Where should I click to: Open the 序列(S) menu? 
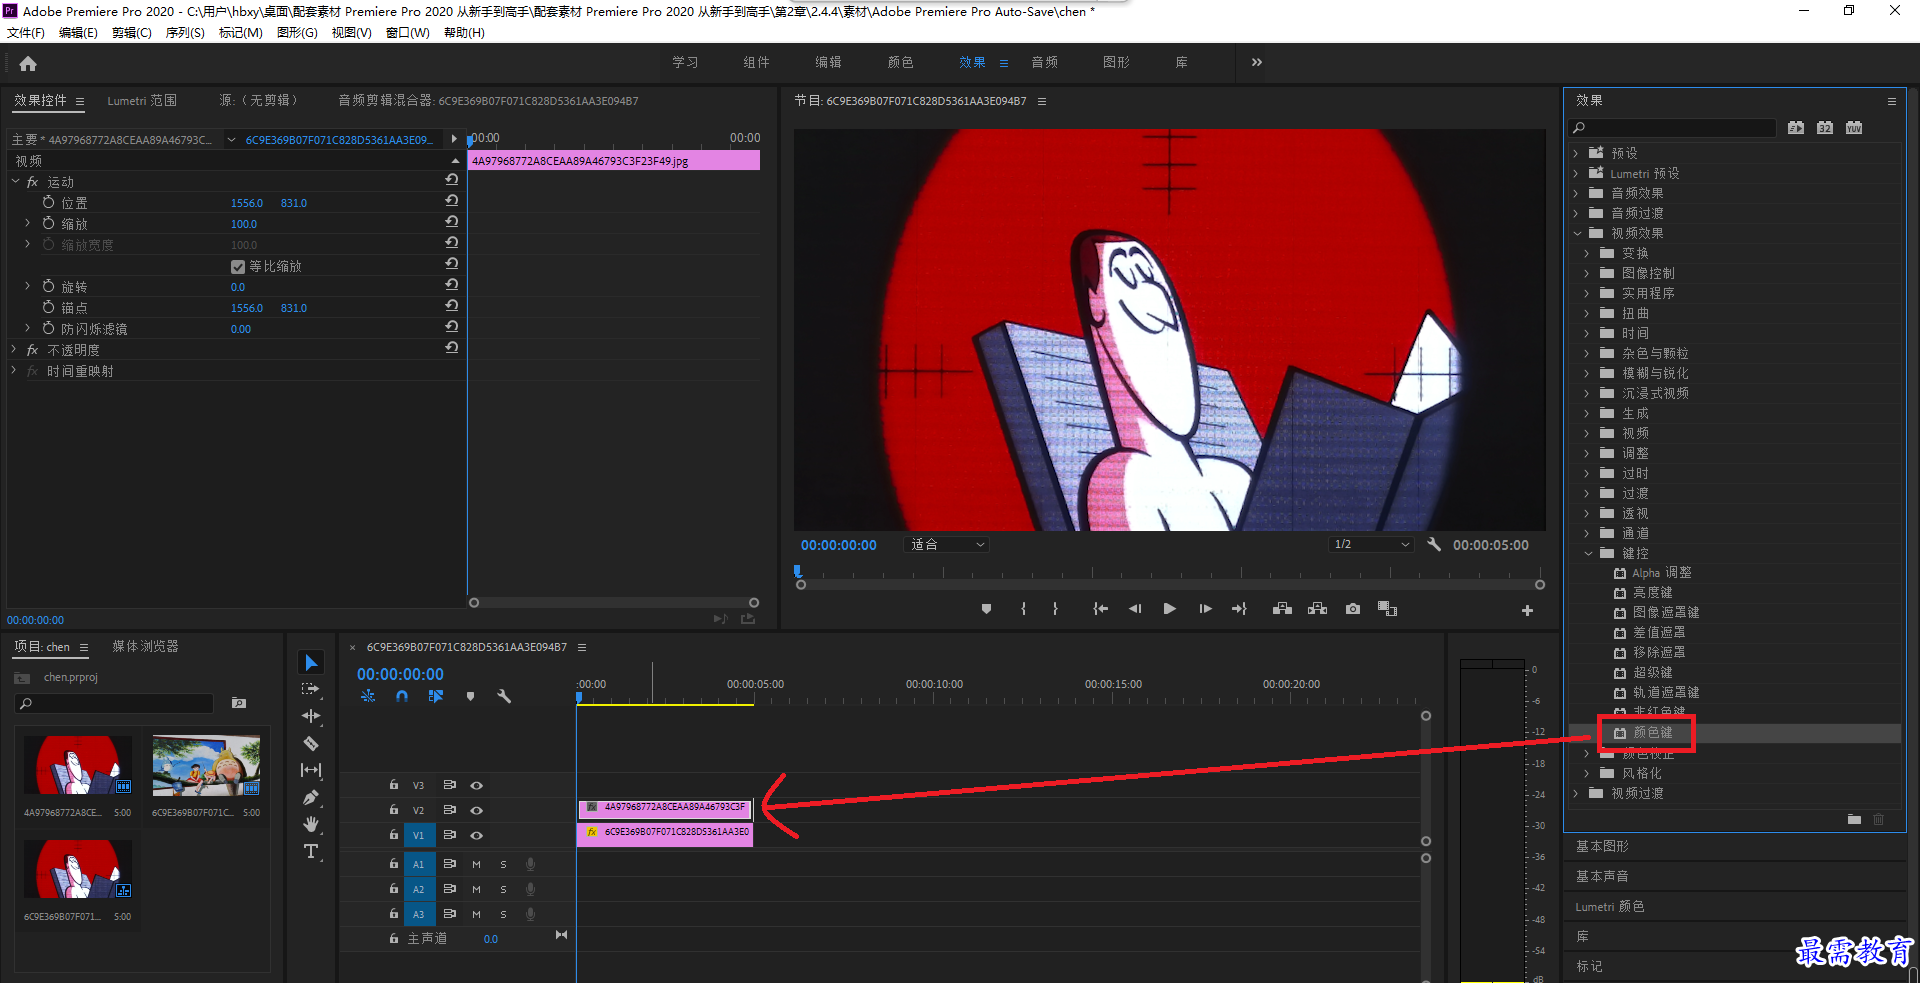pyautogui.click(x=185, y=33)
